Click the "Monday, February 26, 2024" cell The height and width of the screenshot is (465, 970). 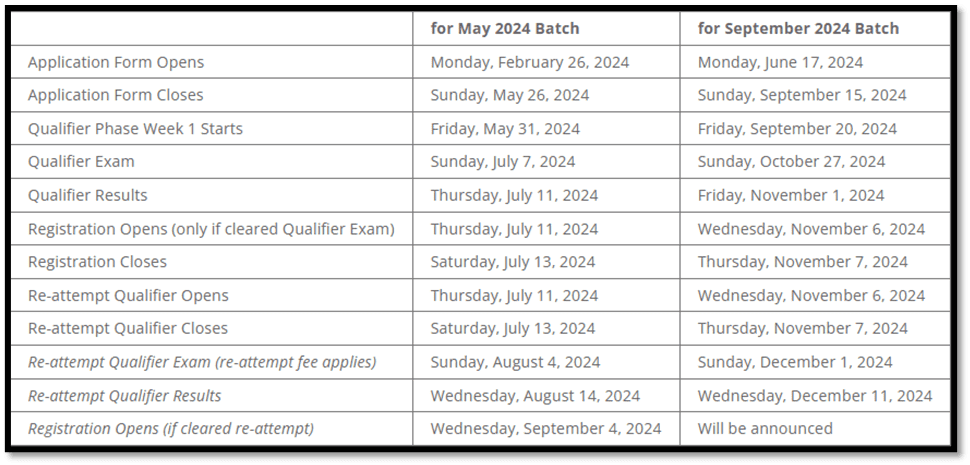point(530,62)
